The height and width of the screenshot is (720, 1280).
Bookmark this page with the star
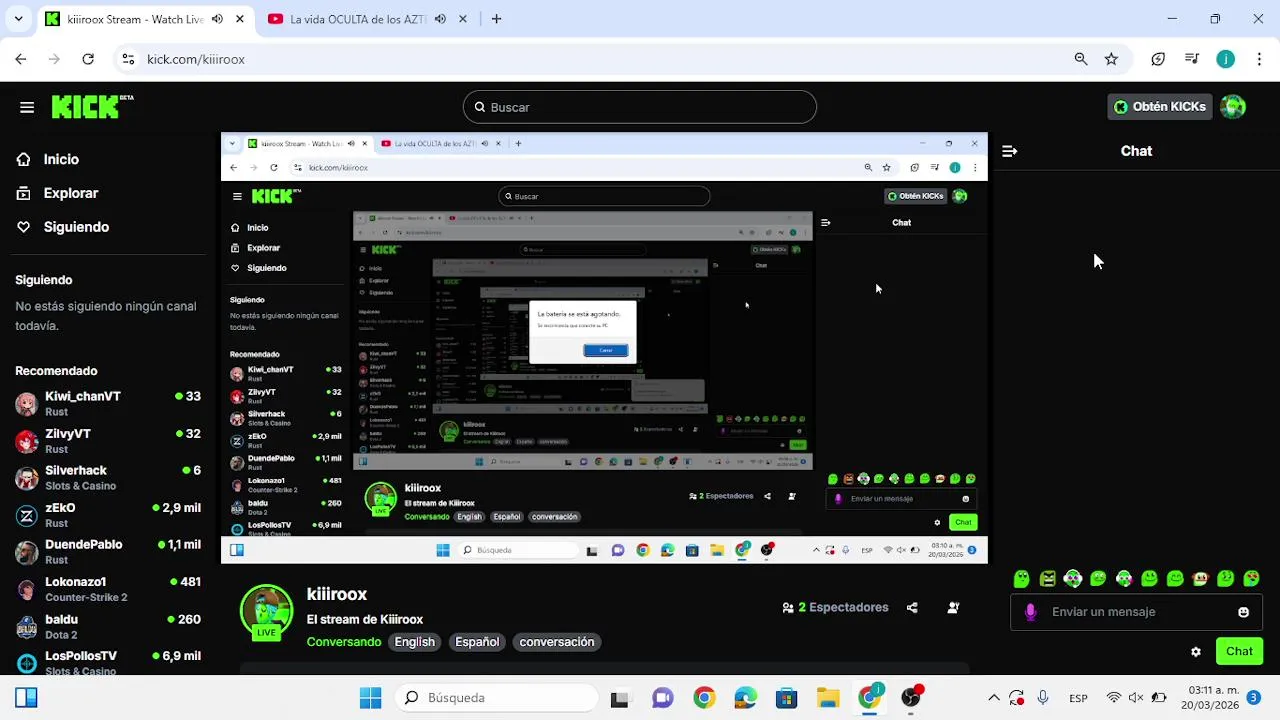coord(1111,59)
